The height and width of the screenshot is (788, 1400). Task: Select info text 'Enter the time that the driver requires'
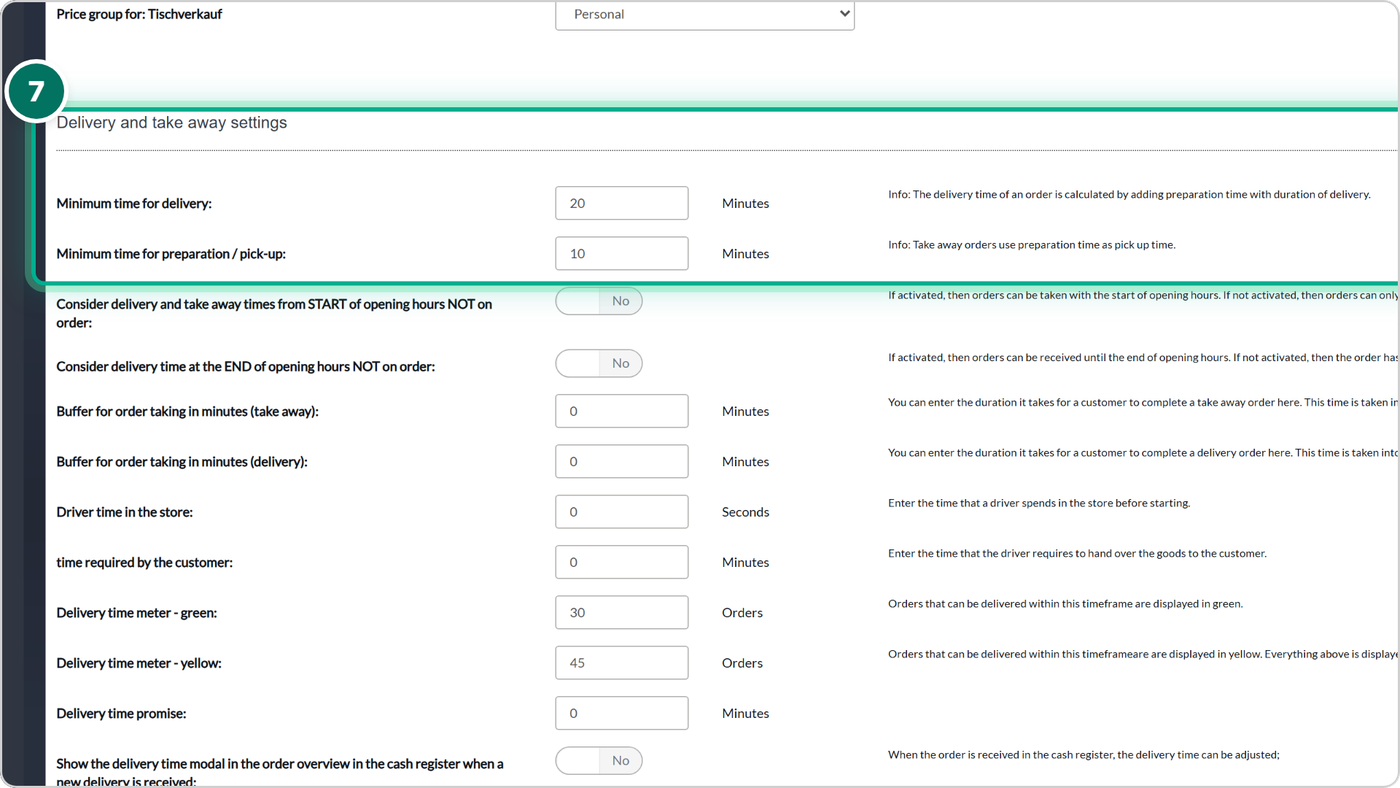click(x=1077, y=553)
